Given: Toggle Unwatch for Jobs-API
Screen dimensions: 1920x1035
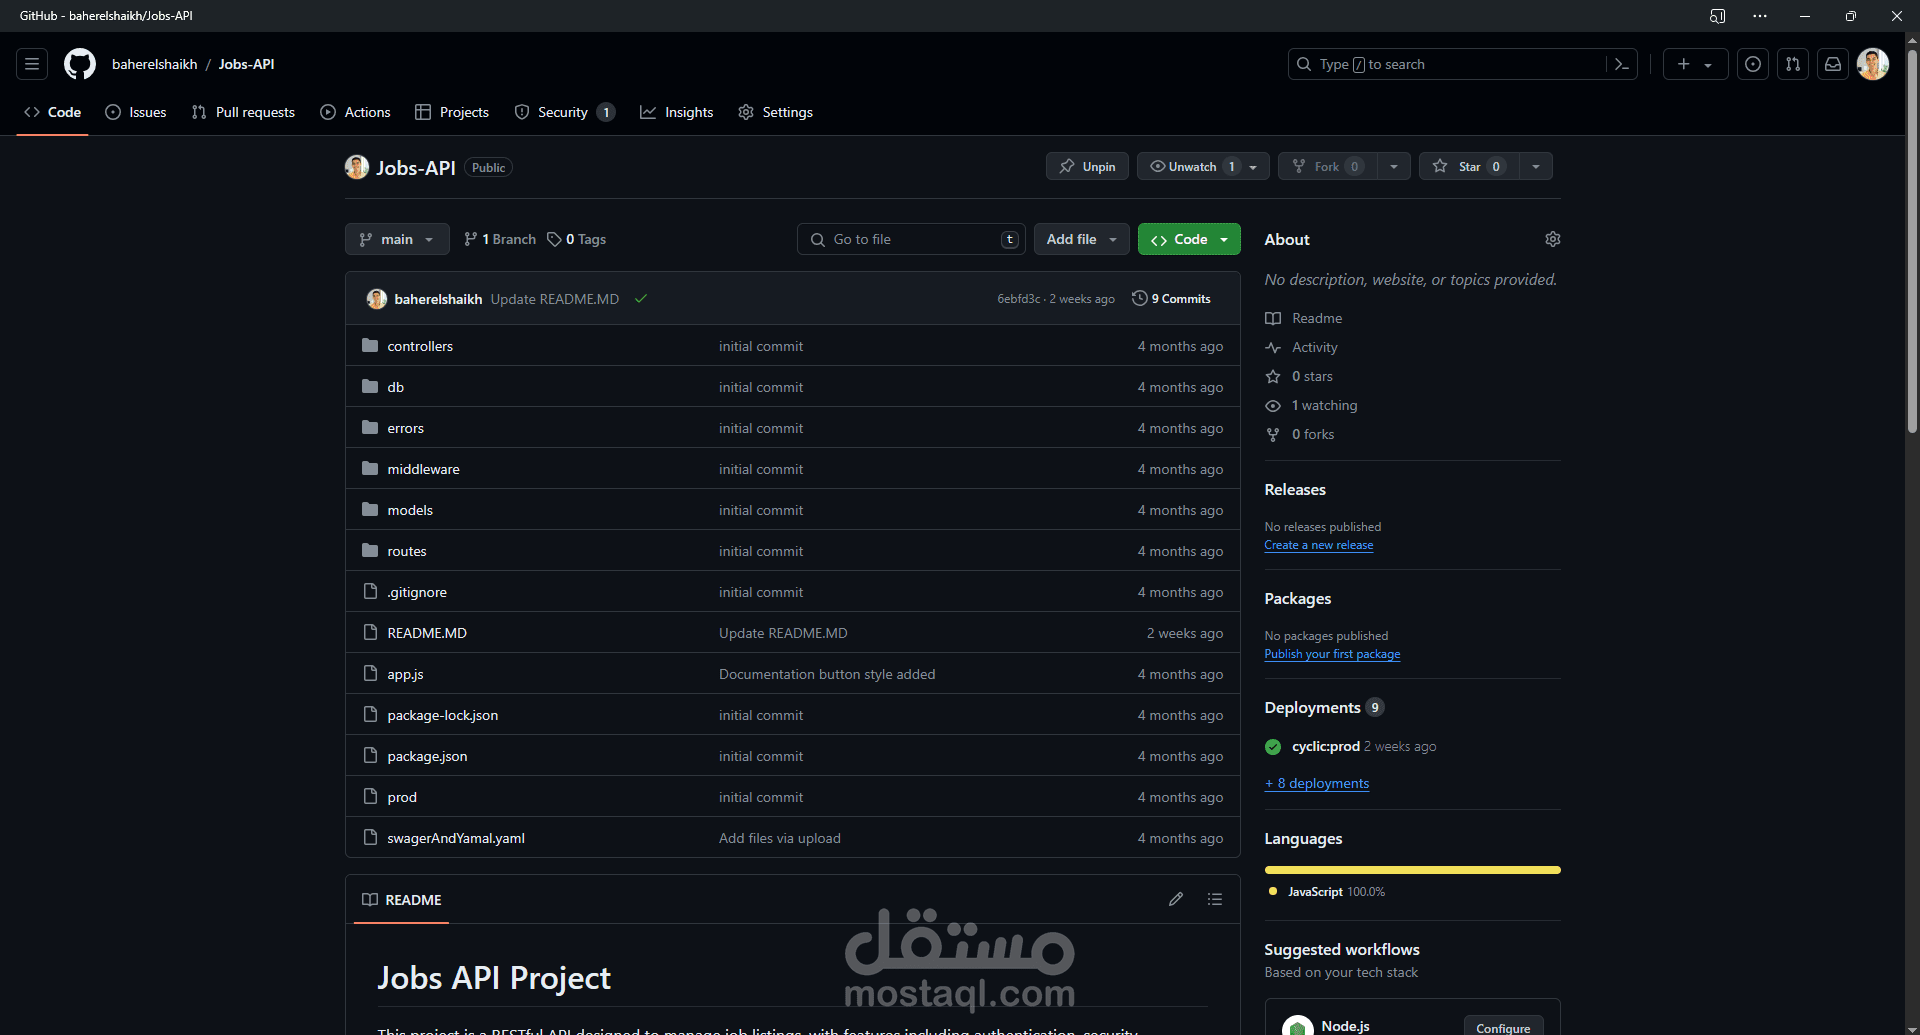Looking at the screenshot, I should (x=1203, y=166).
